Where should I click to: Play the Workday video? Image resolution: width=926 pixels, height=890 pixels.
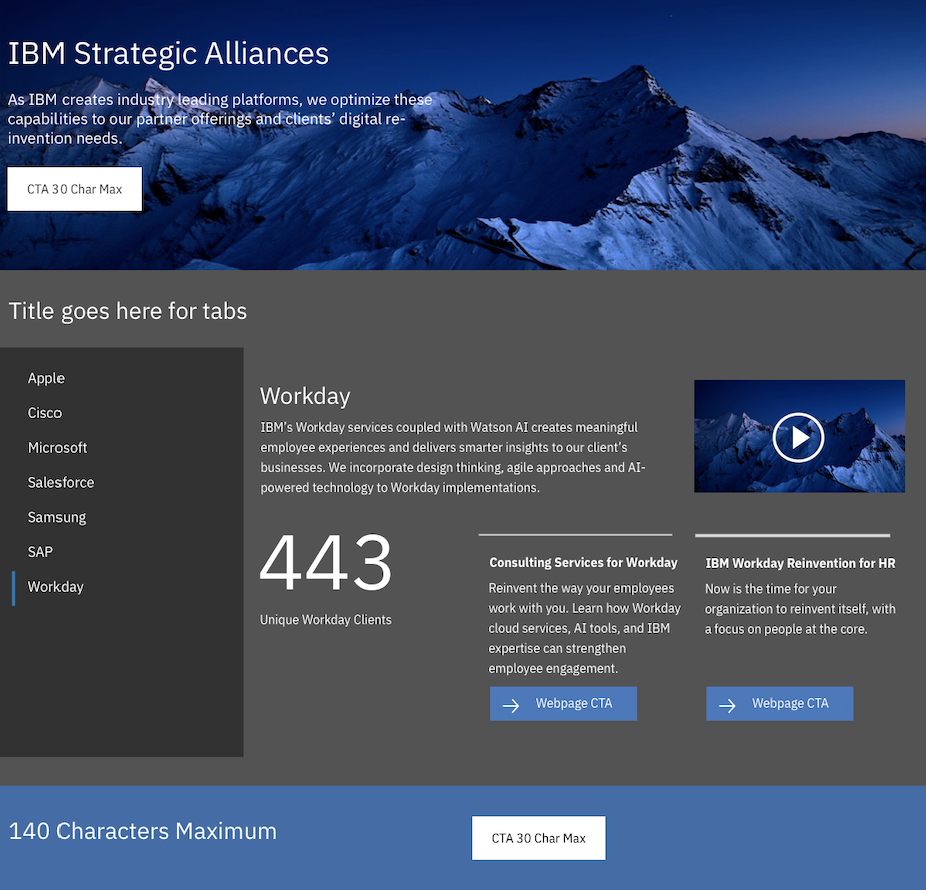tap(798, 437)
